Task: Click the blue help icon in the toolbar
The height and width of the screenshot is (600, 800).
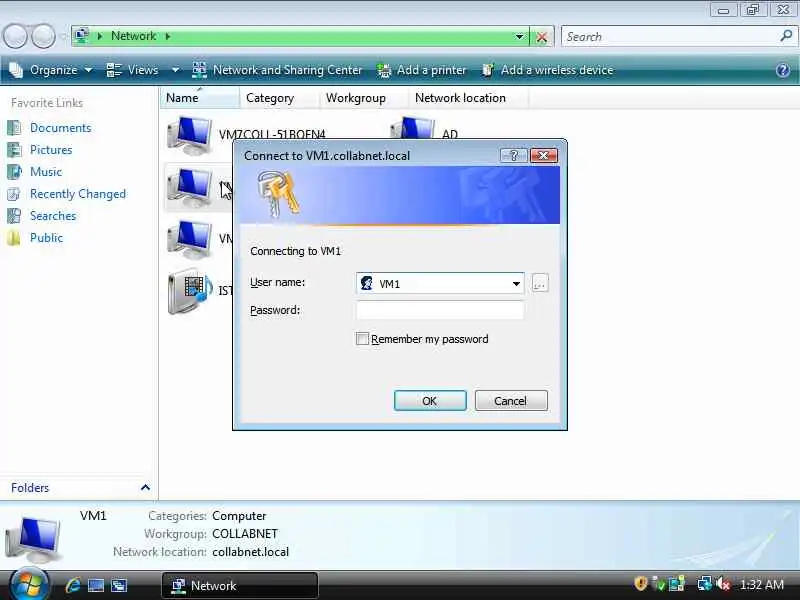Action: tap(783, 70)
